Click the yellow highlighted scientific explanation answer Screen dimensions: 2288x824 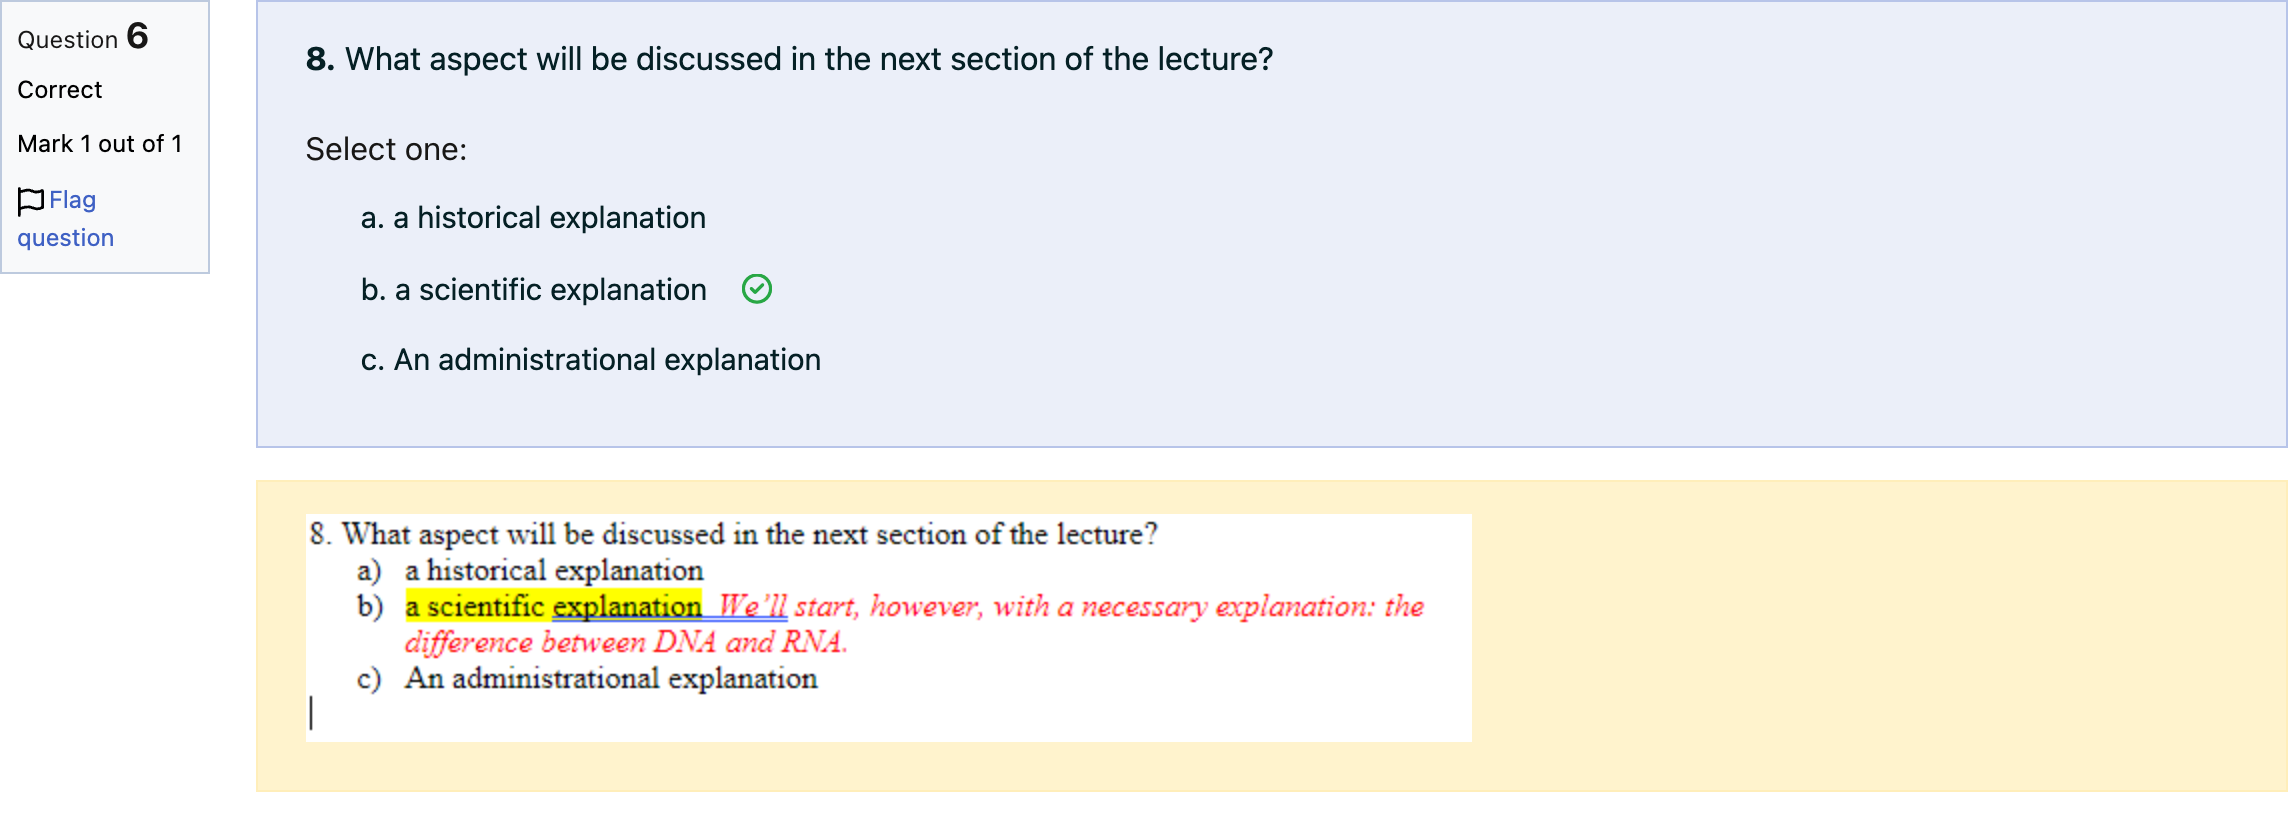tap(554, 606)
